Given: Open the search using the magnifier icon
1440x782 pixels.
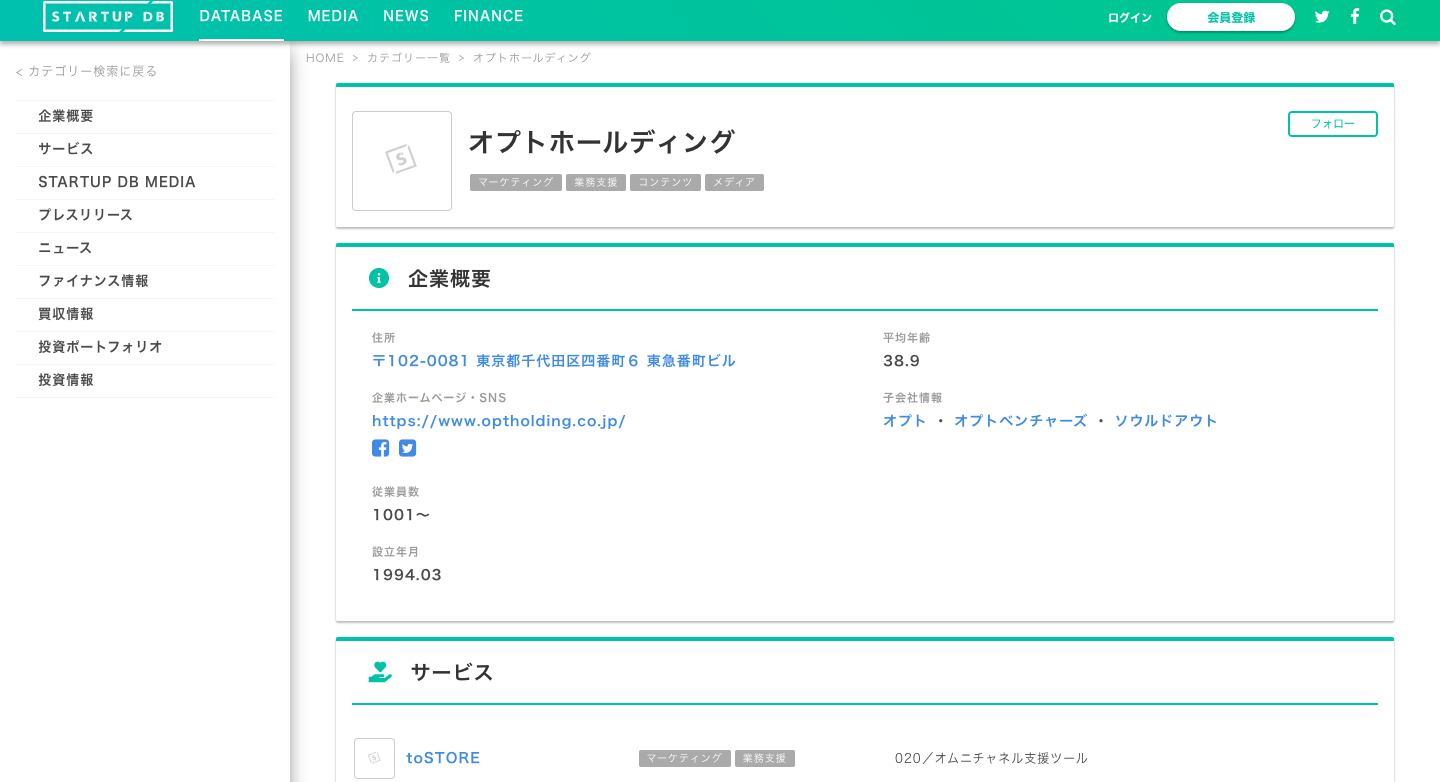Looking at the screenshot, I should [x=1388, y=16].
